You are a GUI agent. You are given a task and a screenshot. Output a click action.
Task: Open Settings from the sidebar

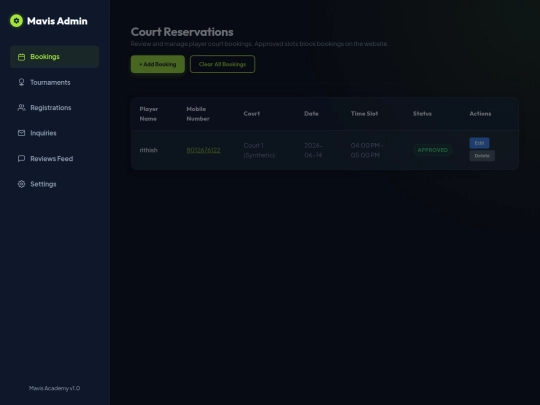[54, 184]
